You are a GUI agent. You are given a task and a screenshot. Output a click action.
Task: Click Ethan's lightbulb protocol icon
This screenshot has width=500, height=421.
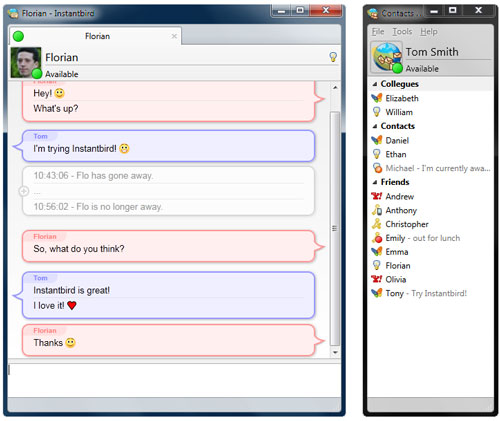coord(377,154)
